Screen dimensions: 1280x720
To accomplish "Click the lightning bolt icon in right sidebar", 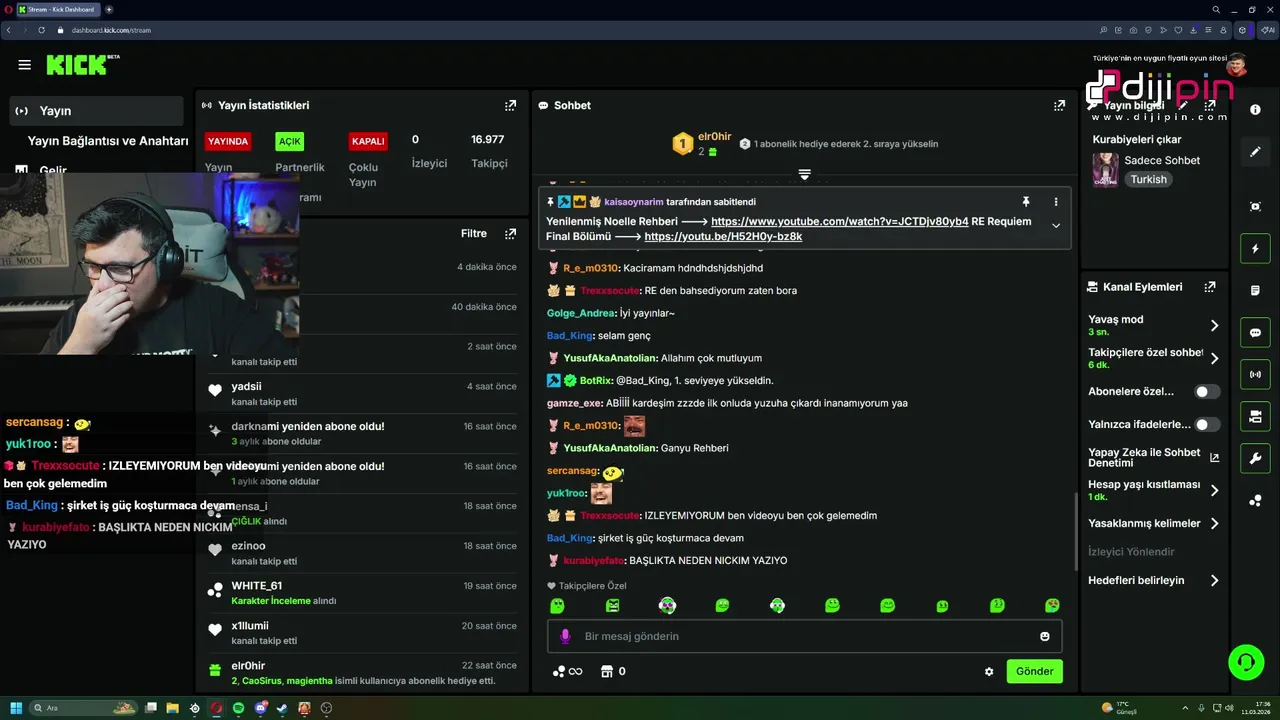I will point(1255,249).
